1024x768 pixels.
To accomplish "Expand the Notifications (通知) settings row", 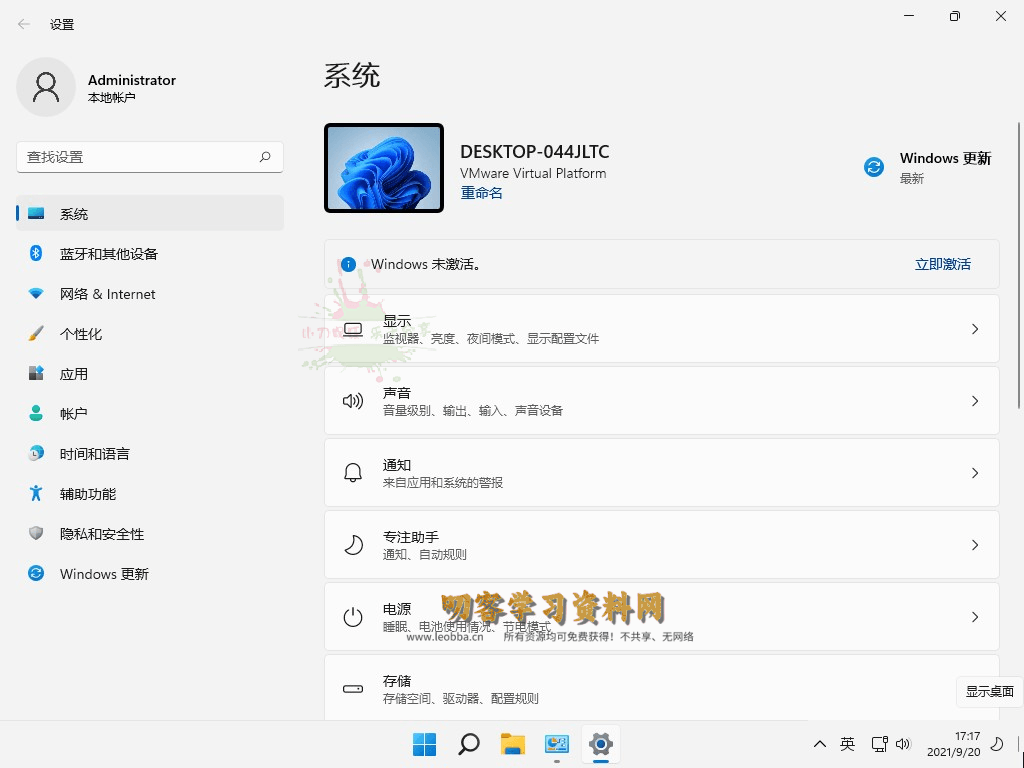I will (661, 472).
